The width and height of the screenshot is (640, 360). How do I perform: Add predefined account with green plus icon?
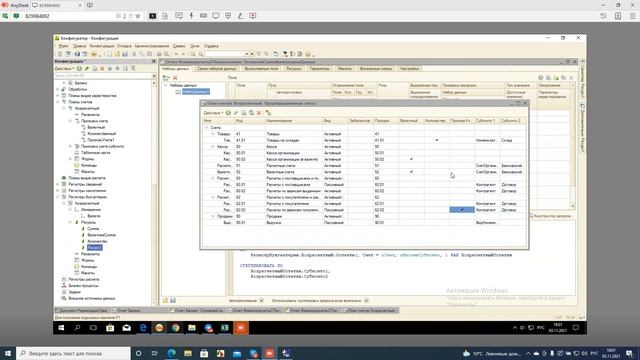click(x=228, y=113)
